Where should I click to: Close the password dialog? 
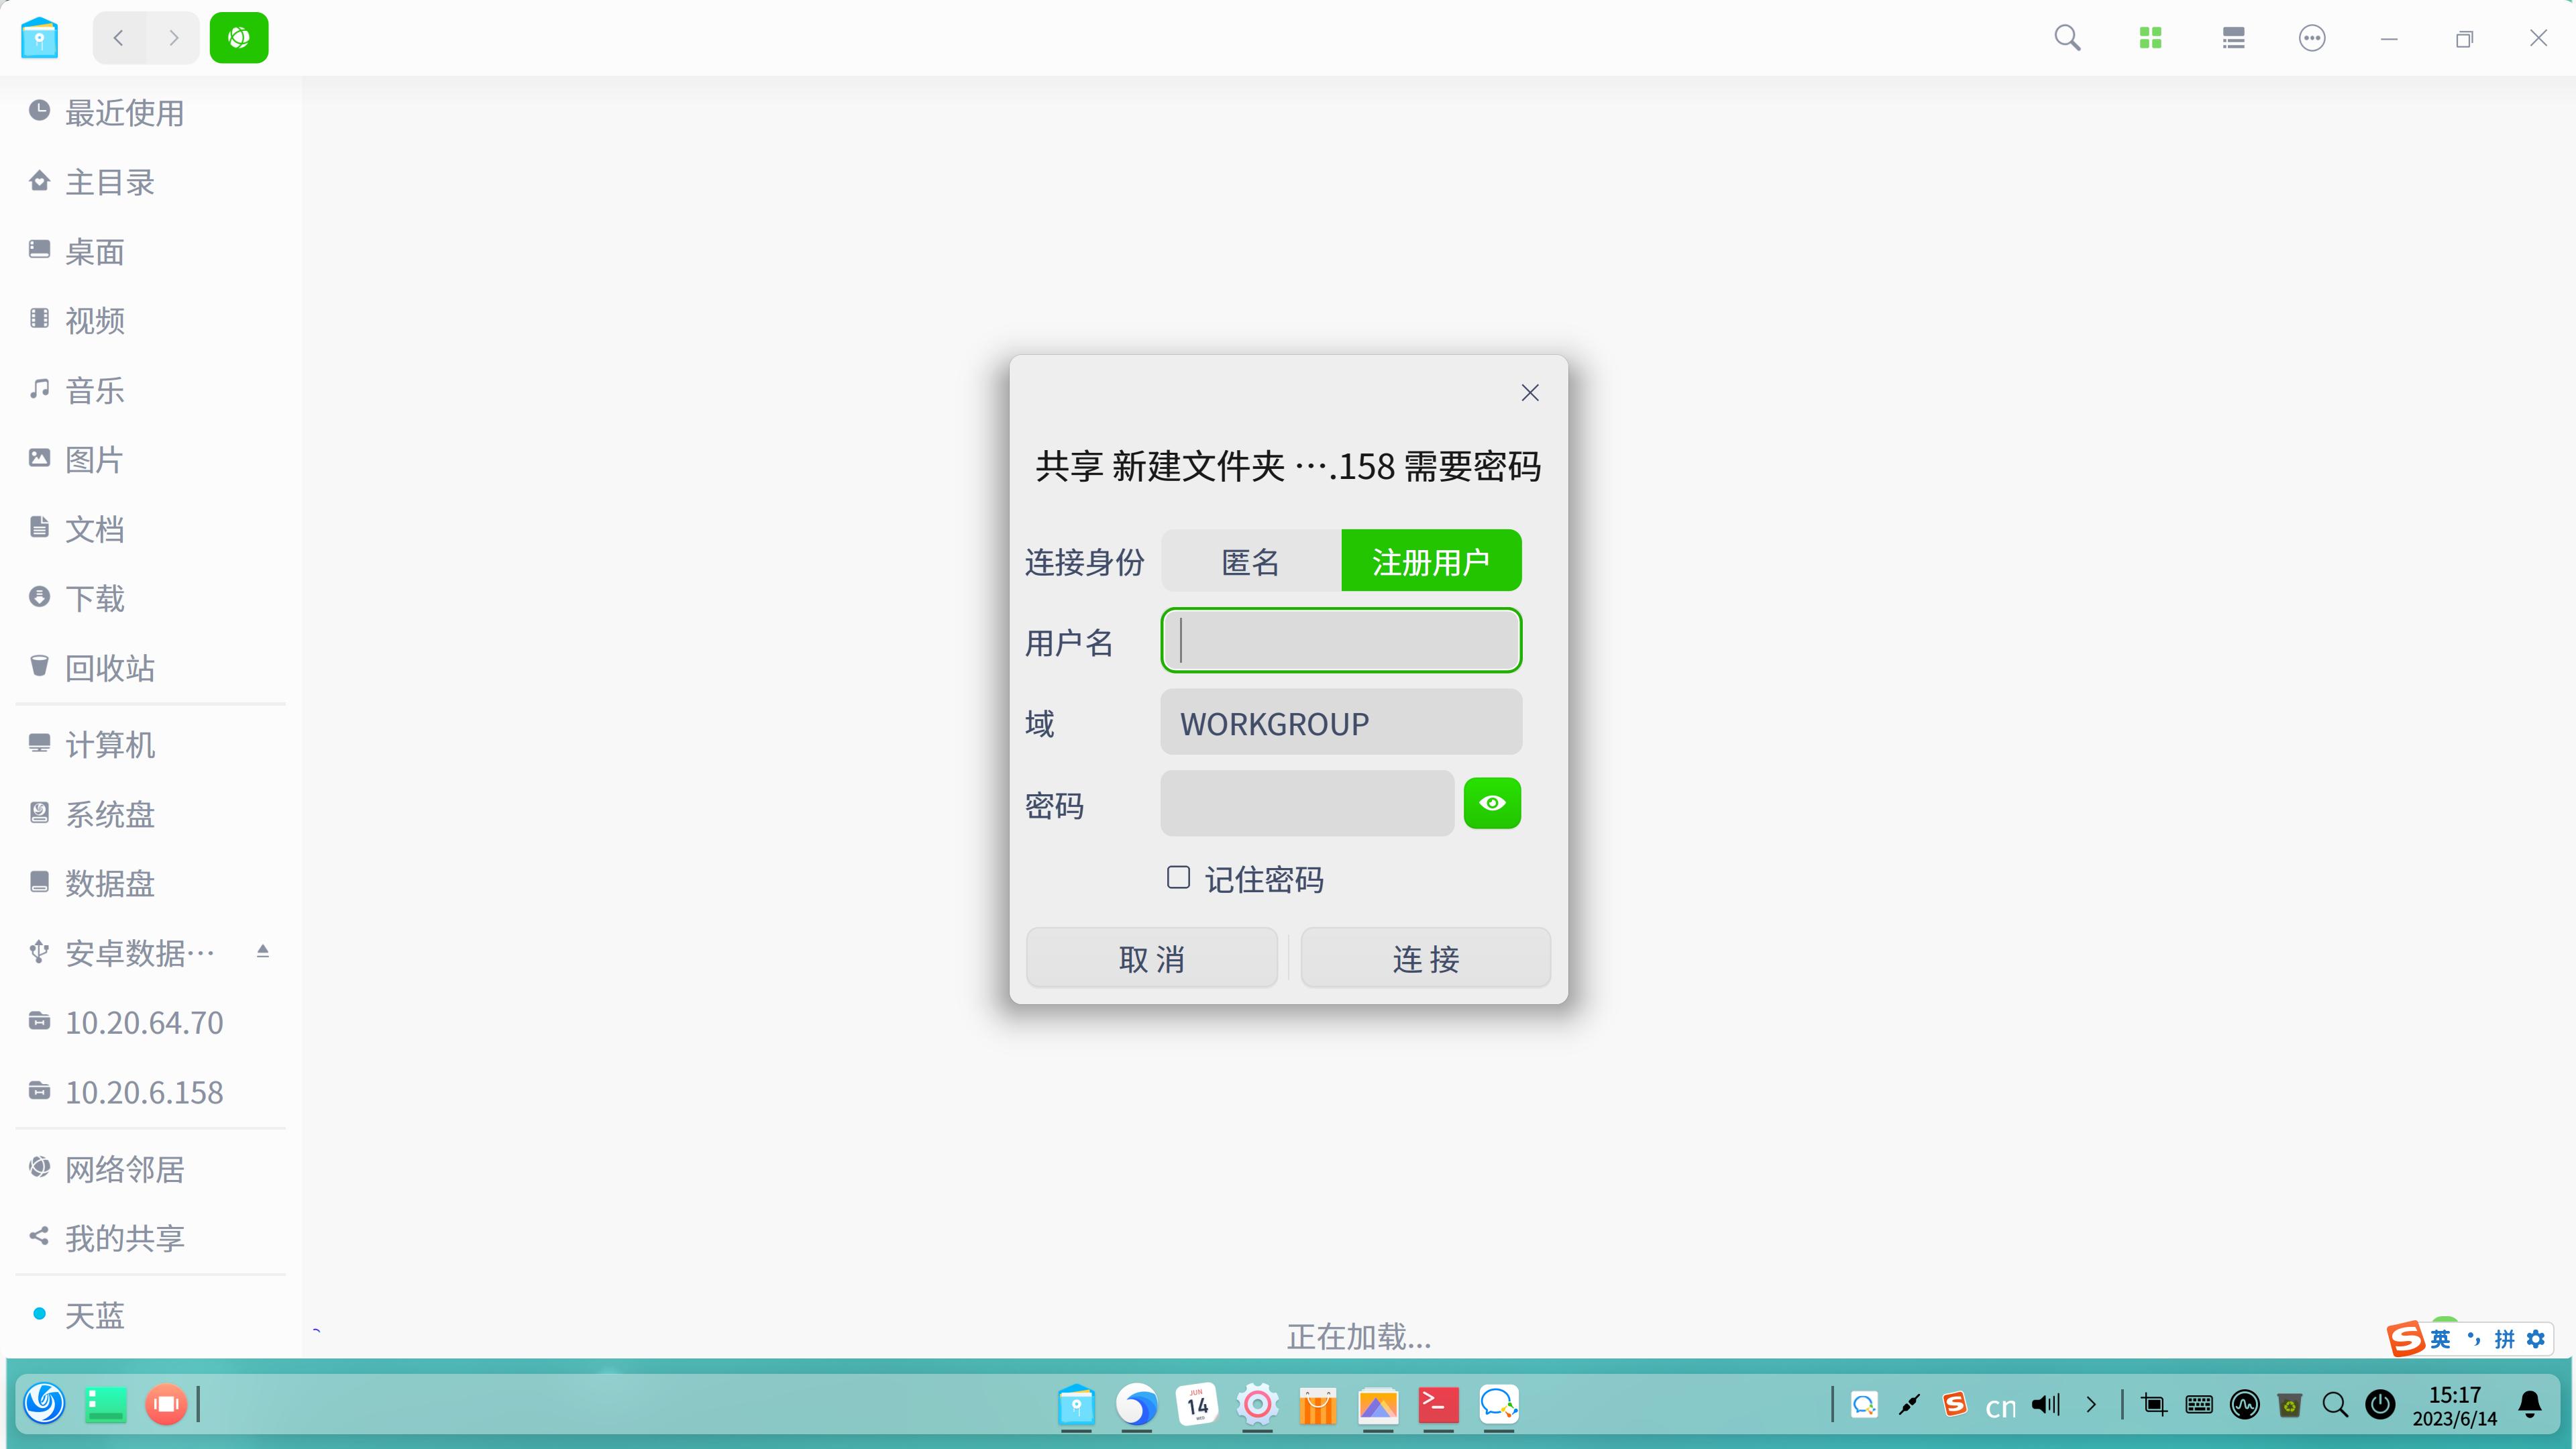tap(1530, 393)
